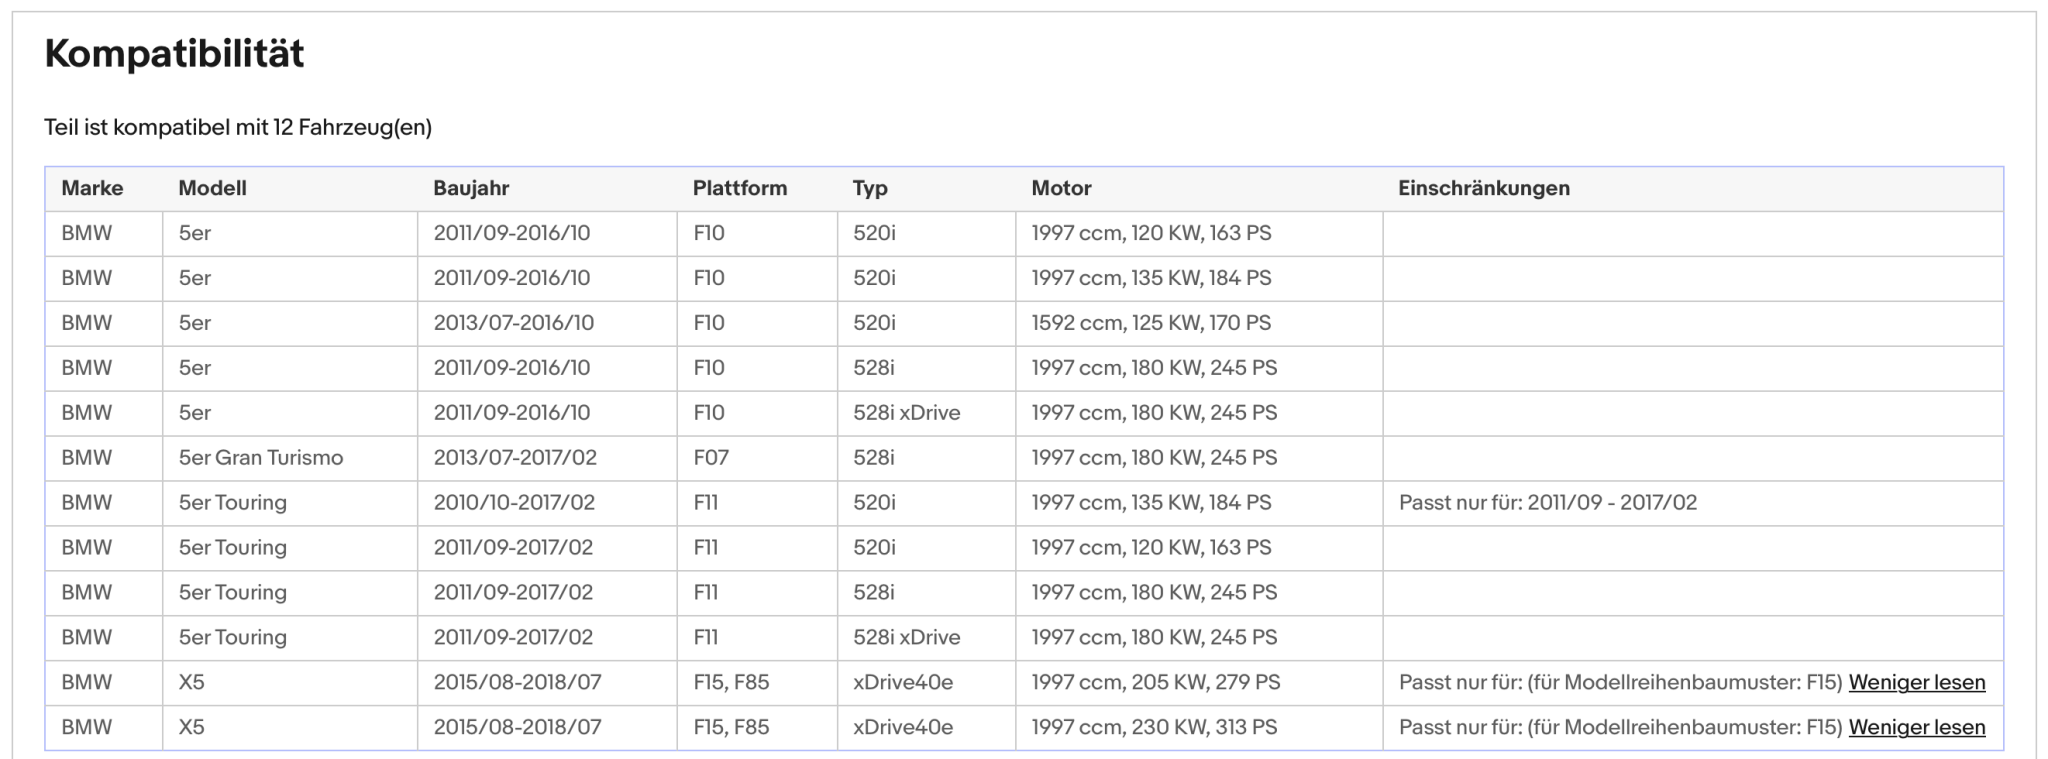Click the "Motor" column header
The width and height of the screenshot is (2048, 759).
point(1061,188)
